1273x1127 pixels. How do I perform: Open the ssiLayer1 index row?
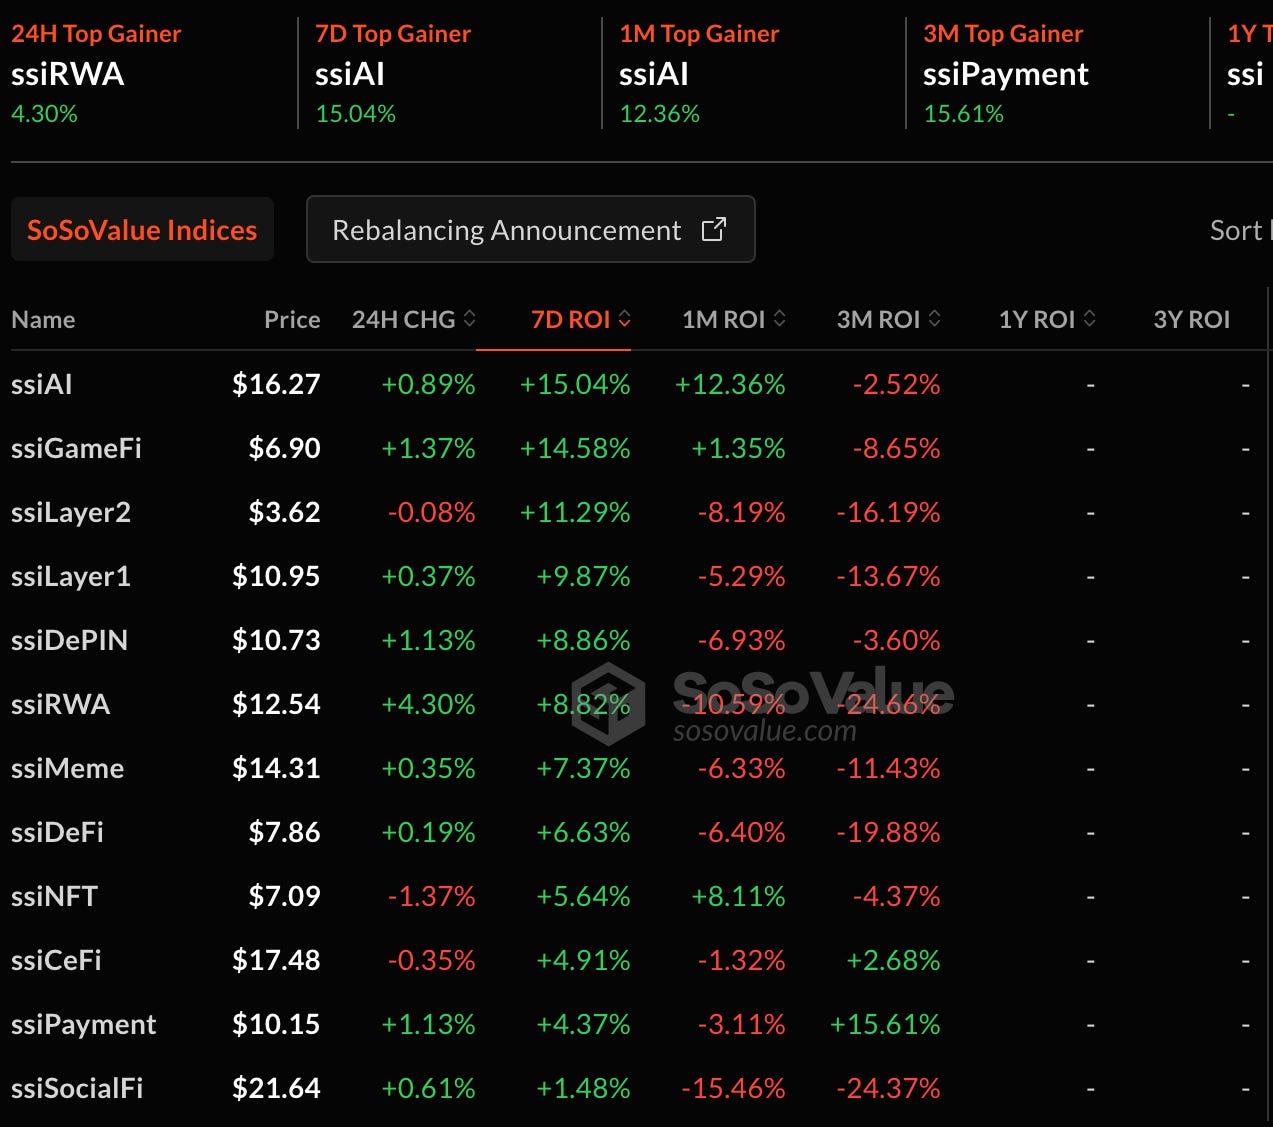636,576
